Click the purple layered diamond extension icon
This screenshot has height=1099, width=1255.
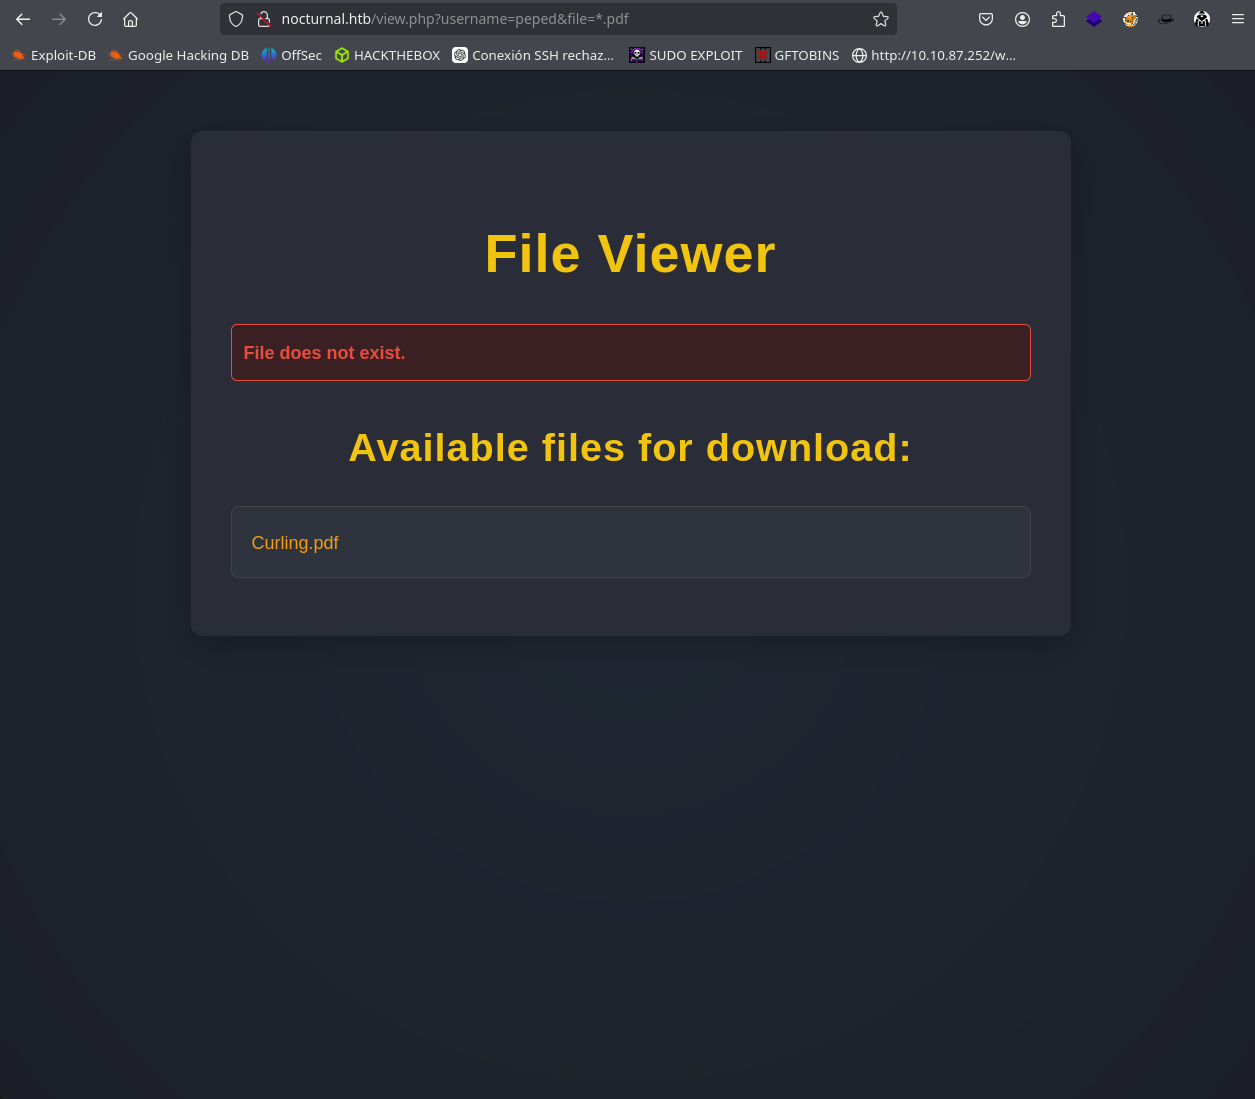(x=1094, y=19)
